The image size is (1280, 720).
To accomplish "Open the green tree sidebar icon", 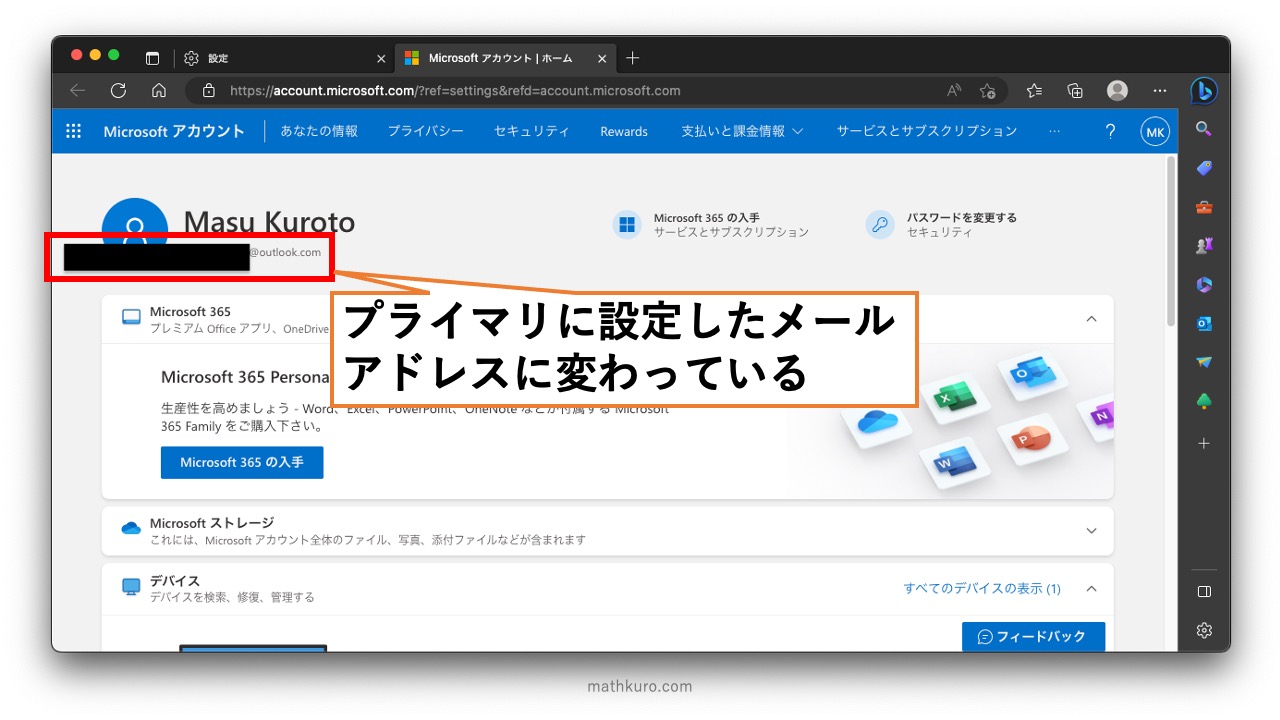I will (x=1204, y=402).
